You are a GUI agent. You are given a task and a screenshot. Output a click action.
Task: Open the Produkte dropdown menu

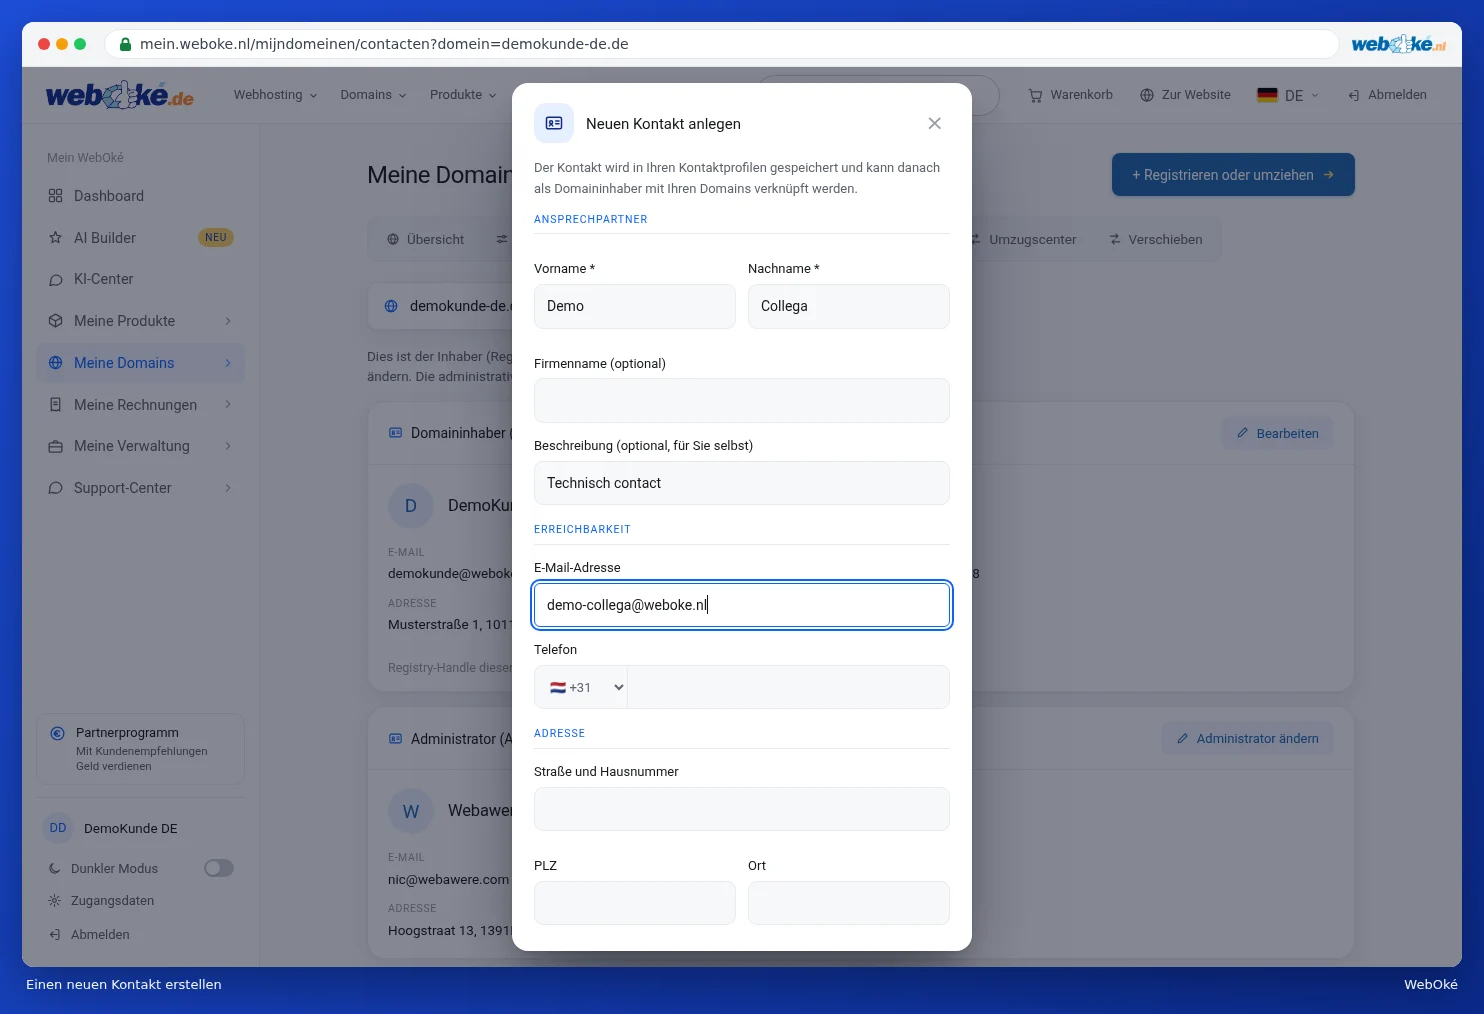tap(463, 95)
